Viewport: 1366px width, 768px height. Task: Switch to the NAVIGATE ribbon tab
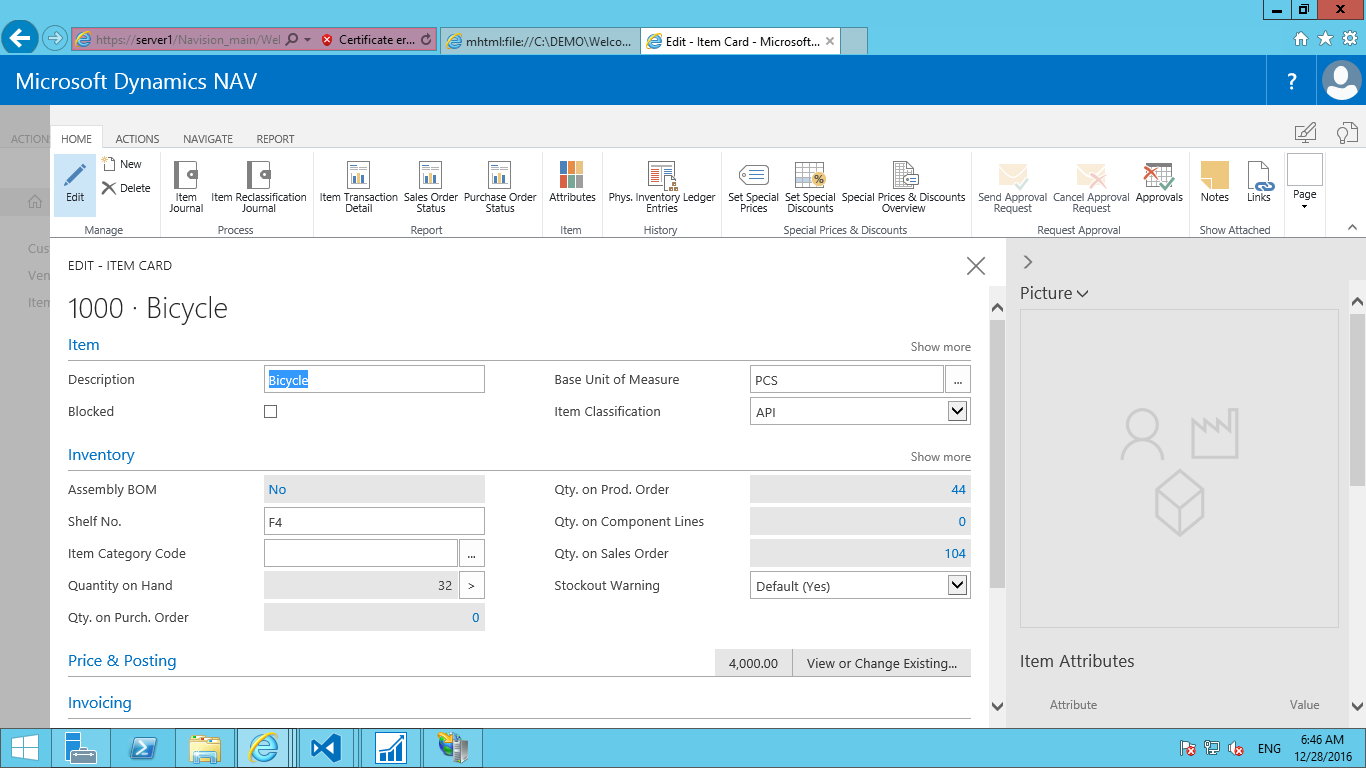(x=208, y=139)
